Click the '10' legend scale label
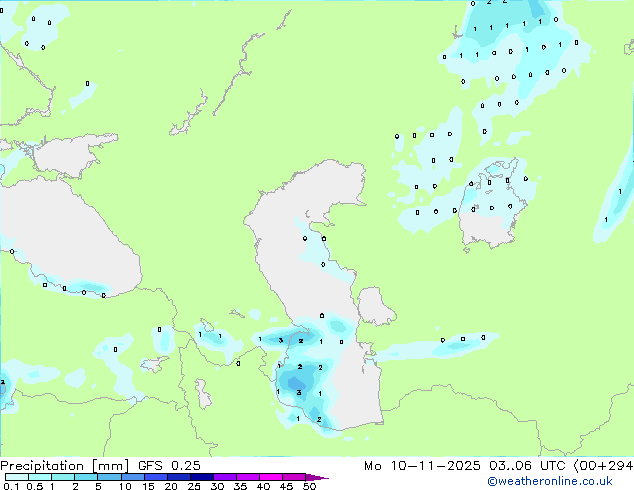Image resolution: width=634 pixels, height=490 pixels. click(x=125, y=486)
